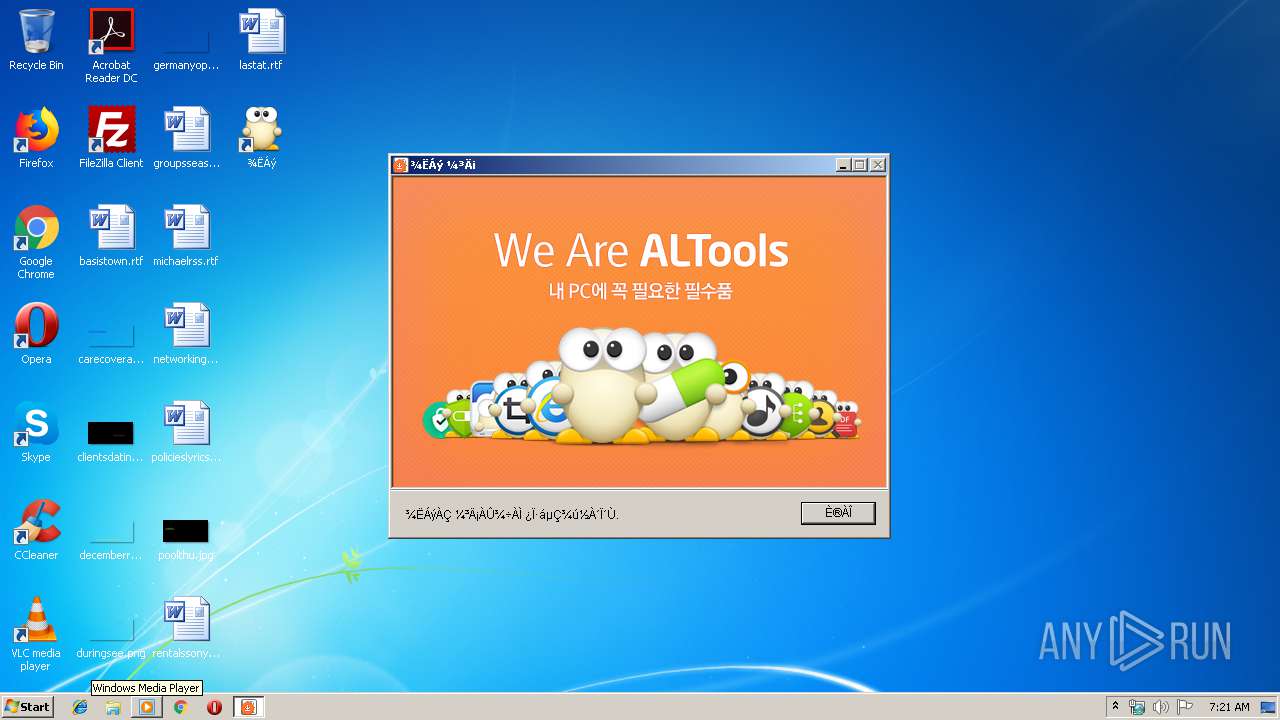This screenshot has height=720, width=1280.
Task: Open network status tray icon
Action: (1137, 707)
